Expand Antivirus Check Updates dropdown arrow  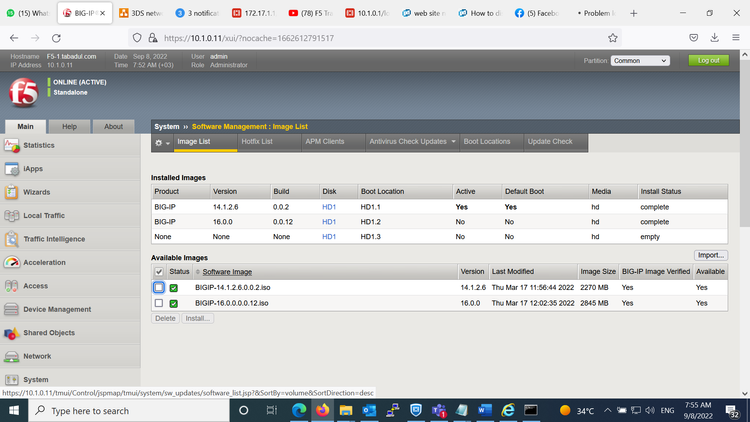point(453,142)
